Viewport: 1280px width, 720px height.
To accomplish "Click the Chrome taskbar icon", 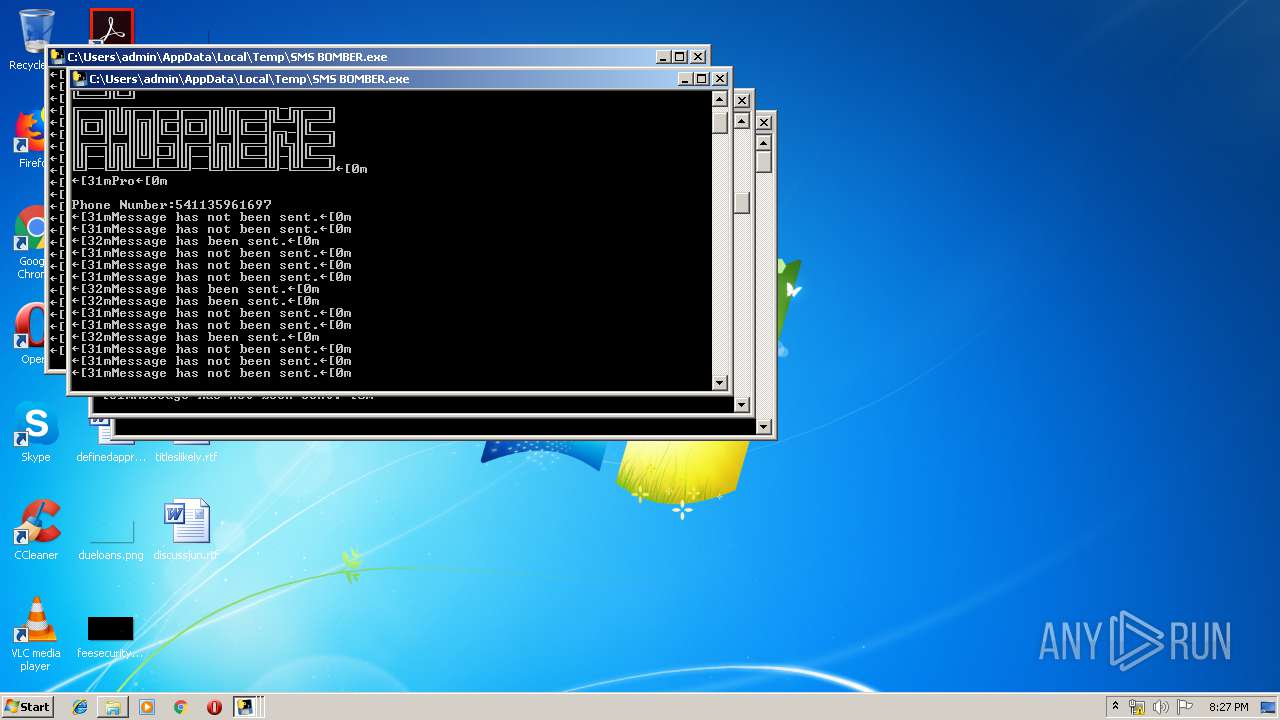I will tap(181, 707).
